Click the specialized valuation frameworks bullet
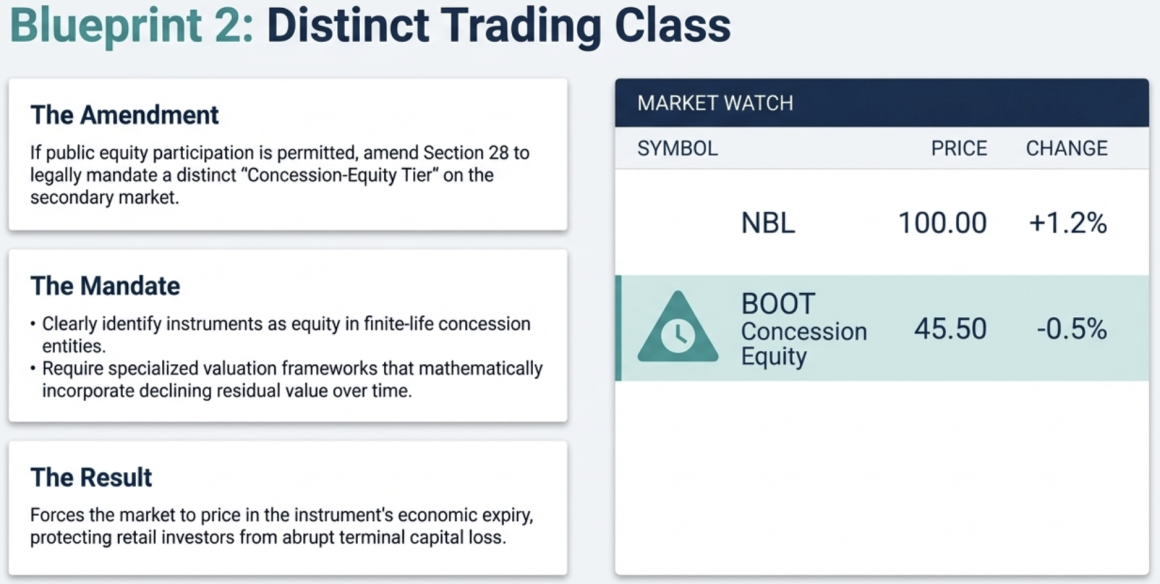Screen dimensions: 1160x584 [292, 379]
